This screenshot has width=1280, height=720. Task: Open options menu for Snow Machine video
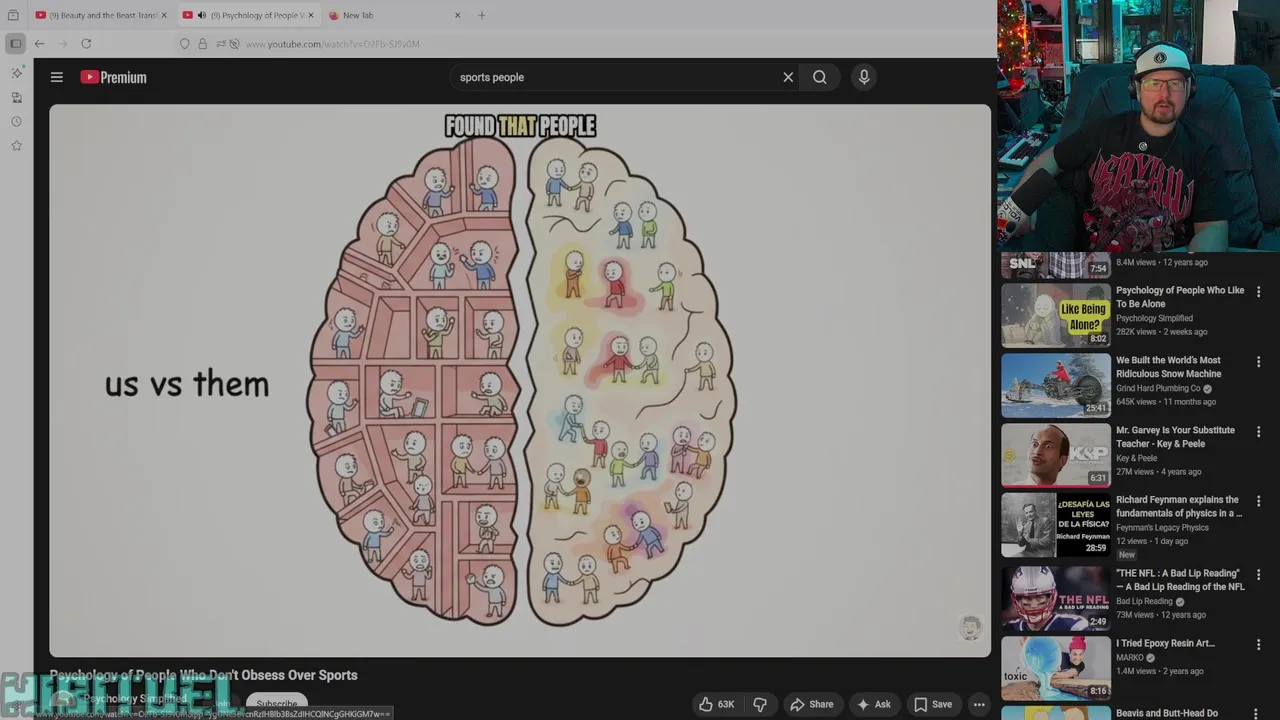point(1259,362)
